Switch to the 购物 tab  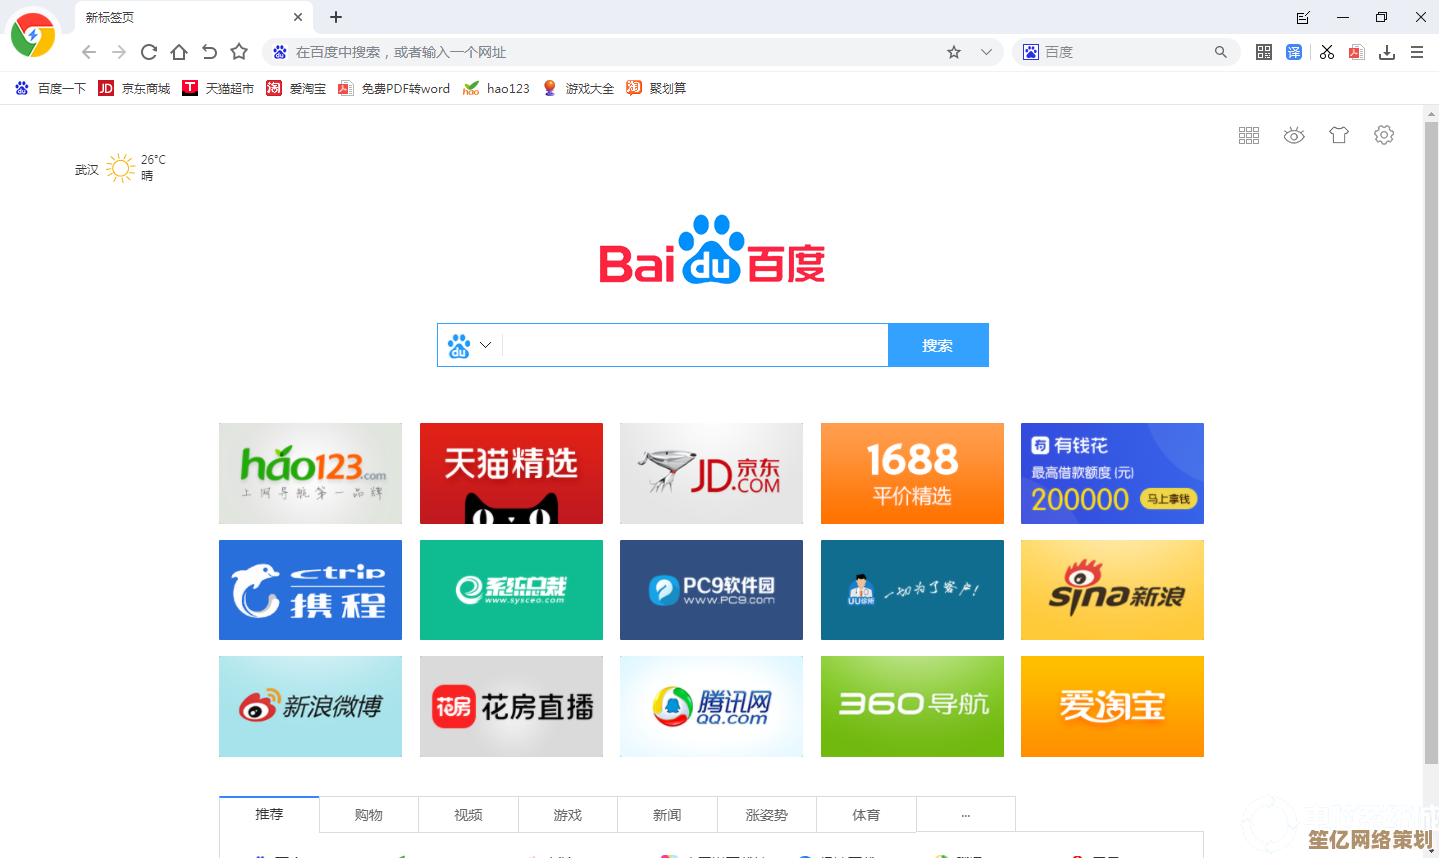point(369,814)
